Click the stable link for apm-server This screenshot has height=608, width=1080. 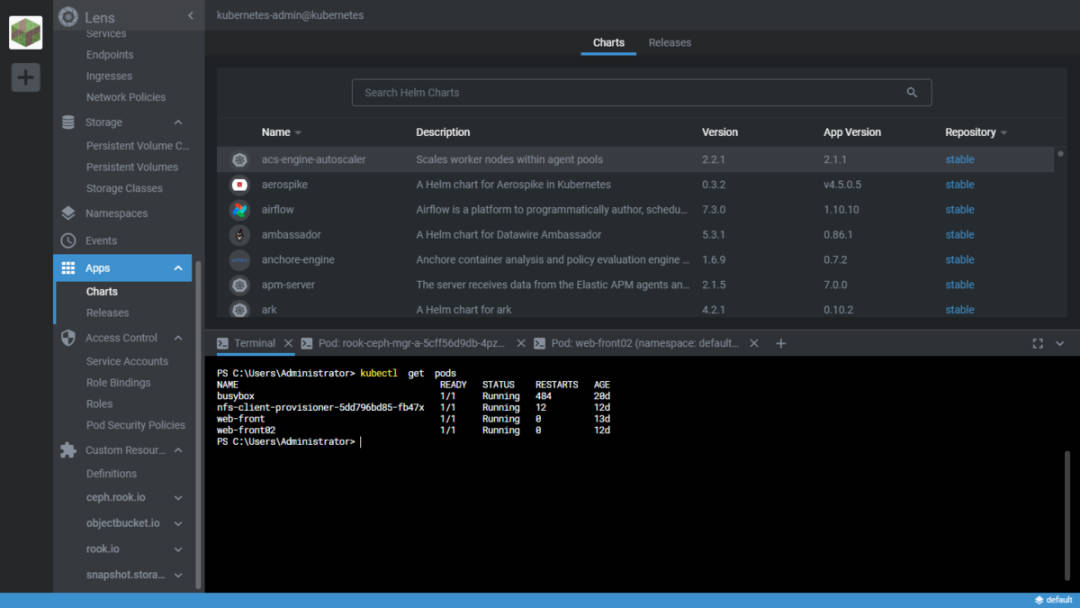959,284
